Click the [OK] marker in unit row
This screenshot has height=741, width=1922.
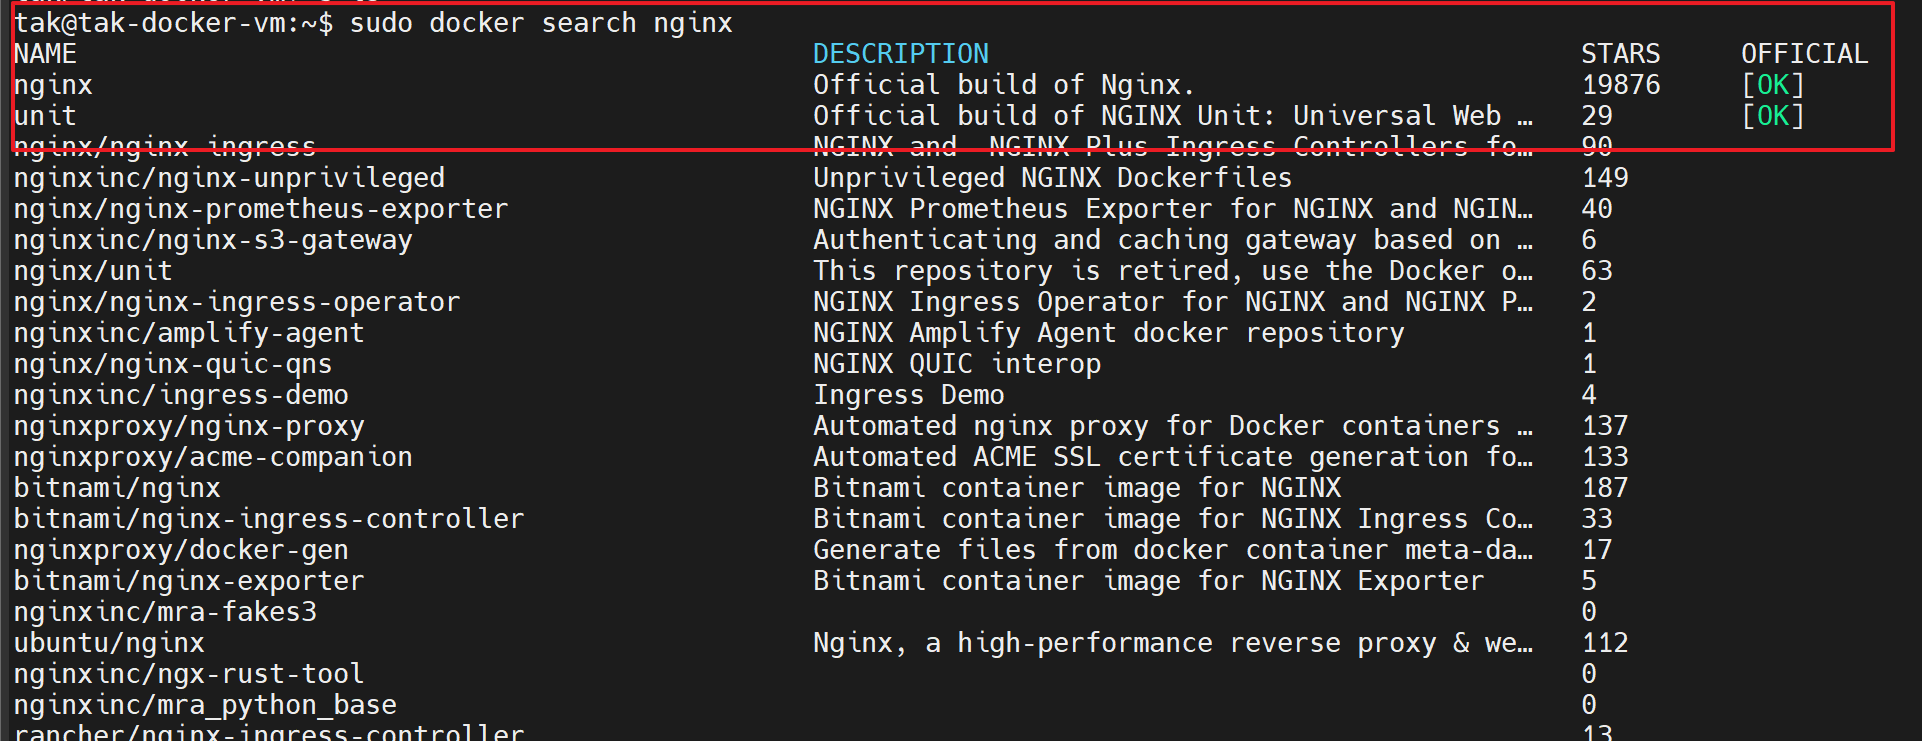coord(1773,116)
